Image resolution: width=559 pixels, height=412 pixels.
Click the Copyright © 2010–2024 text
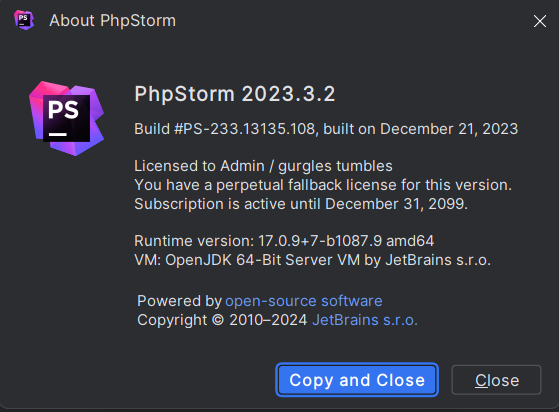(x=222, y=320)
